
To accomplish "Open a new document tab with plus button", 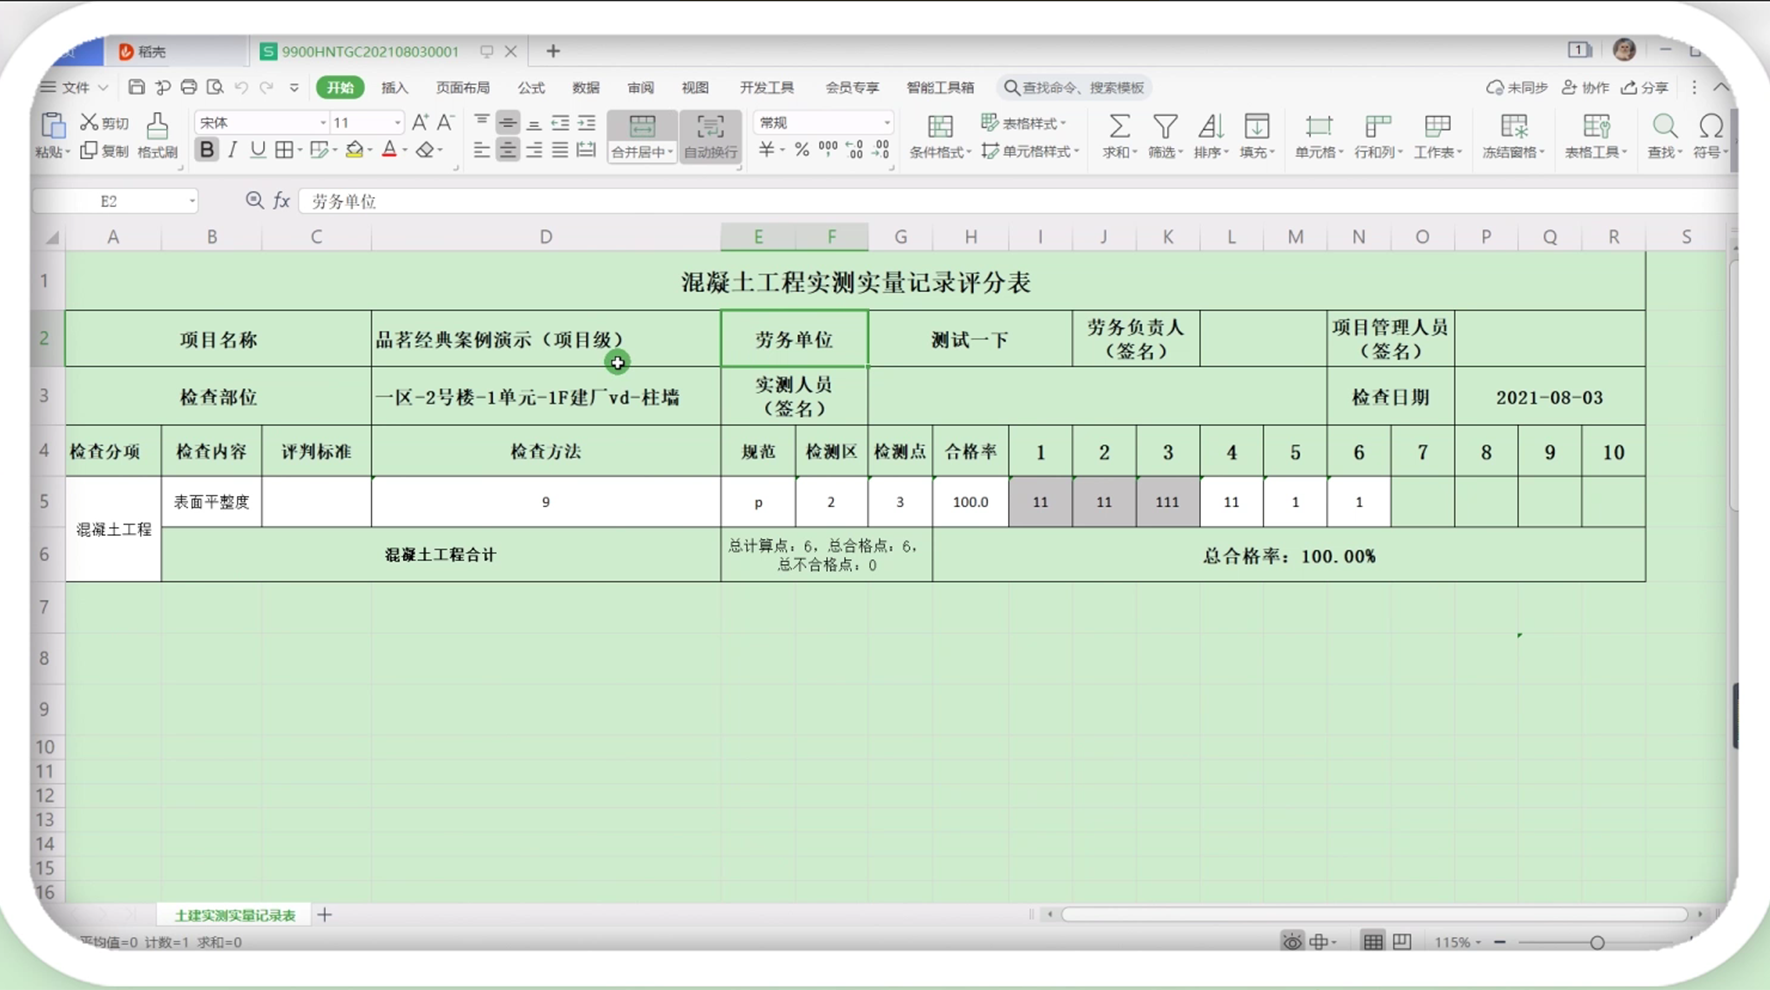I will tap(553, 51).
